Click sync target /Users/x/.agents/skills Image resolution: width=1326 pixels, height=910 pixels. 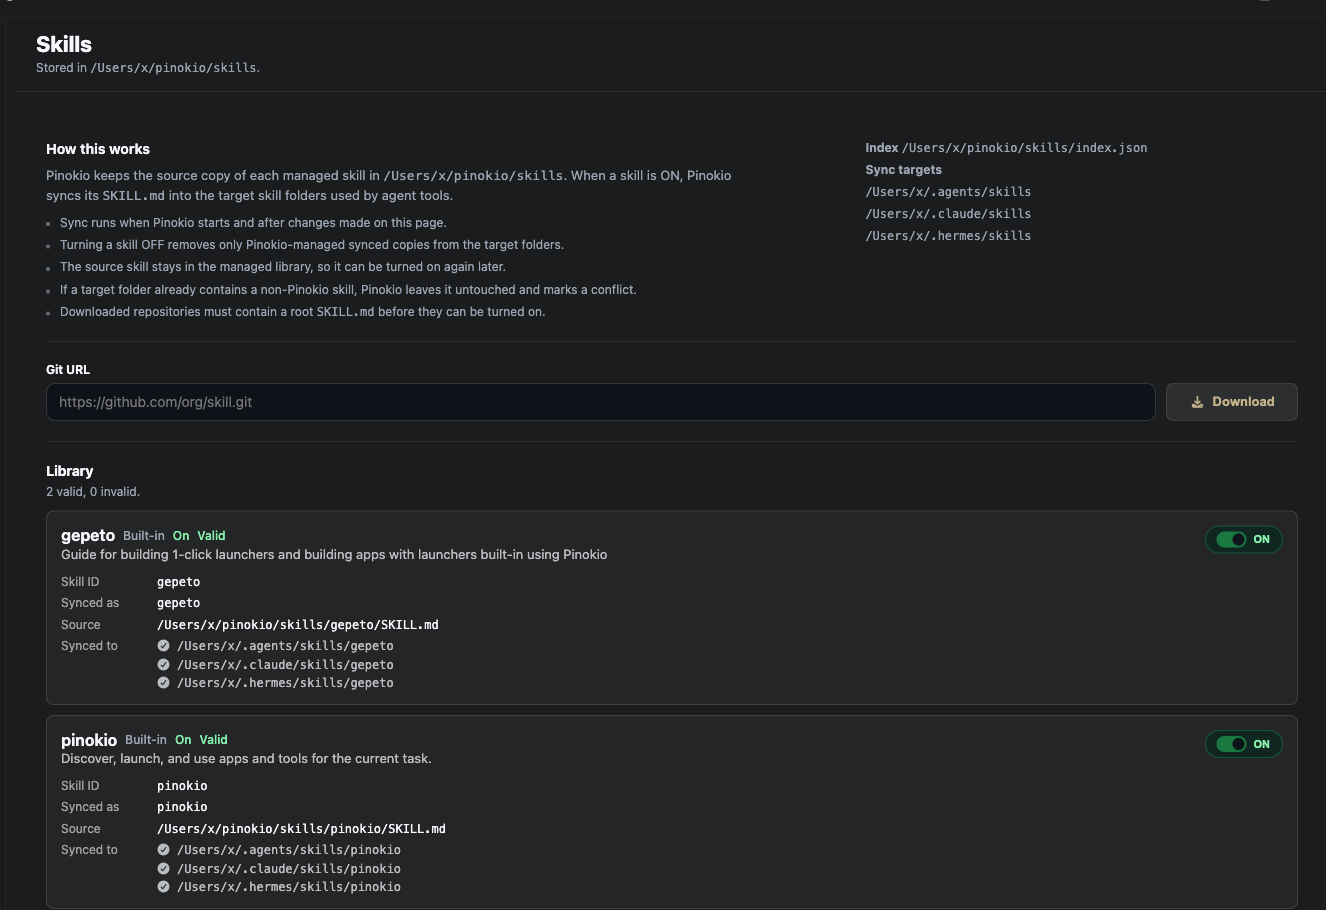tap(948, 192)
